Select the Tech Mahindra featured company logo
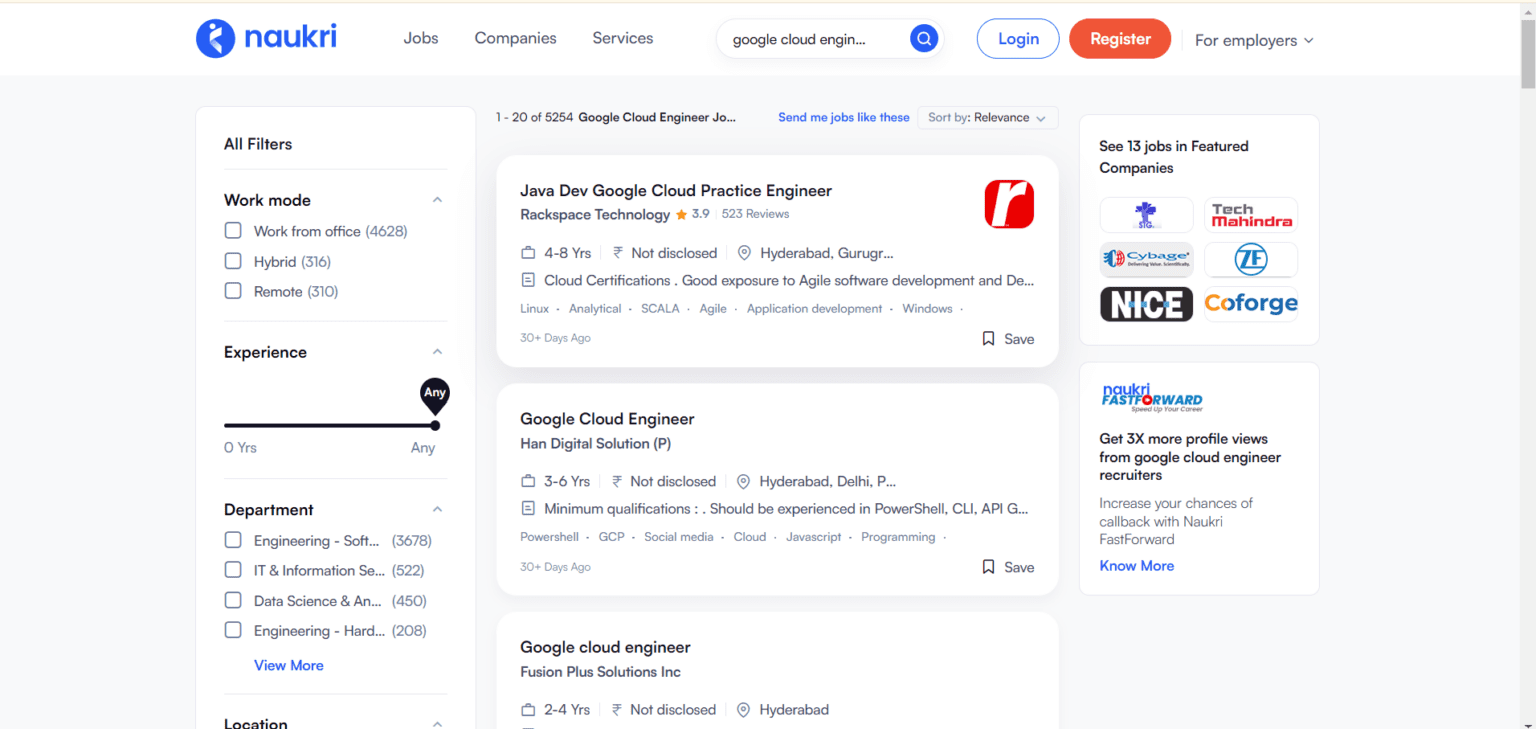Screen dimensions: 1536x729 pos(1250,214)
